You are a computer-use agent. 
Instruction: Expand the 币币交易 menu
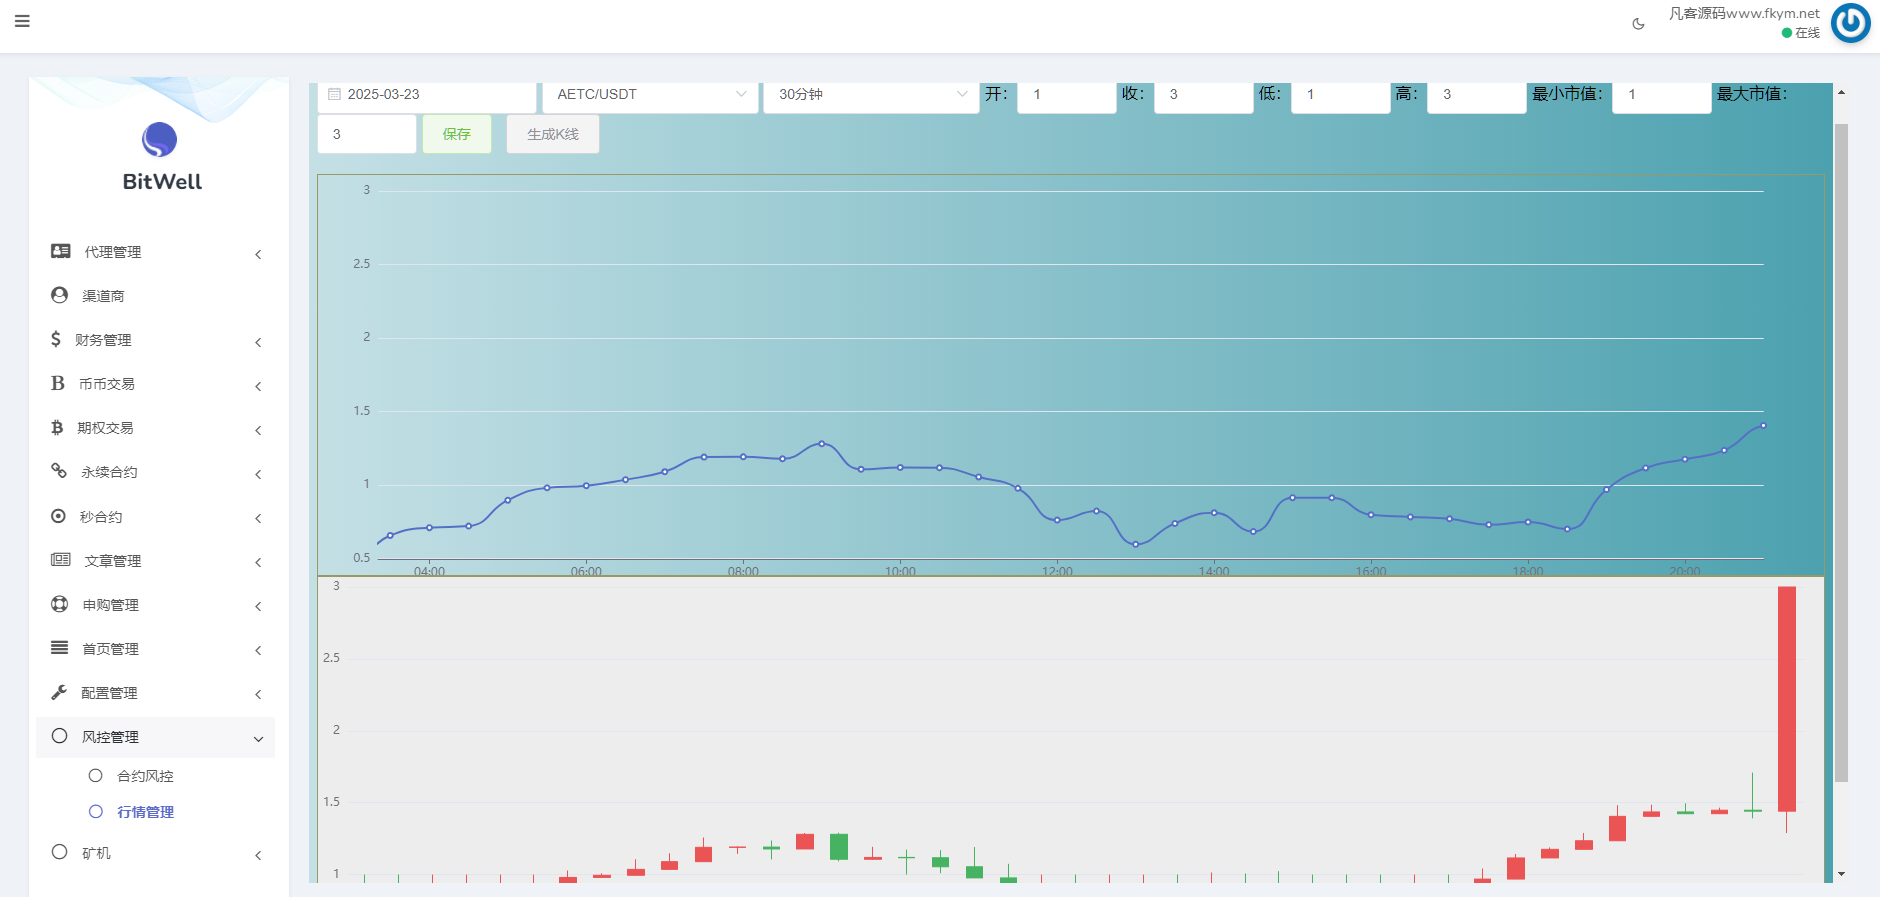pos(258,386)
